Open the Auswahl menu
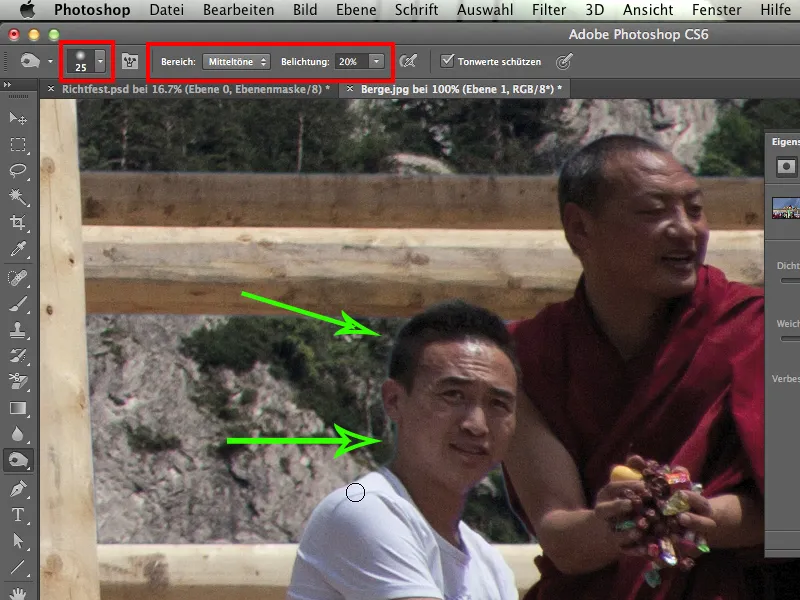 click(x=485, y=10)
